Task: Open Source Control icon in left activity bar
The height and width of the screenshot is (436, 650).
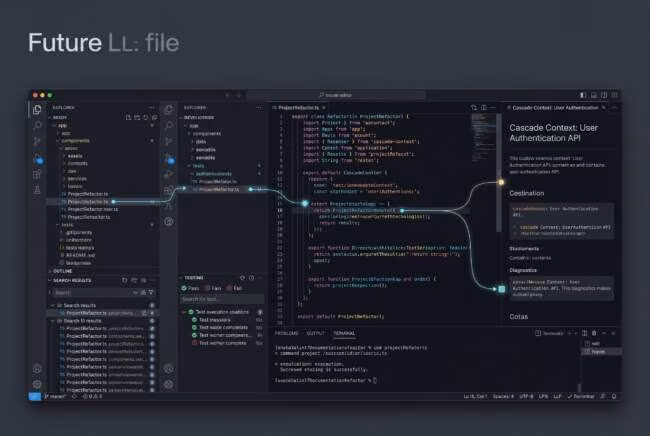Action: (37, 141)
